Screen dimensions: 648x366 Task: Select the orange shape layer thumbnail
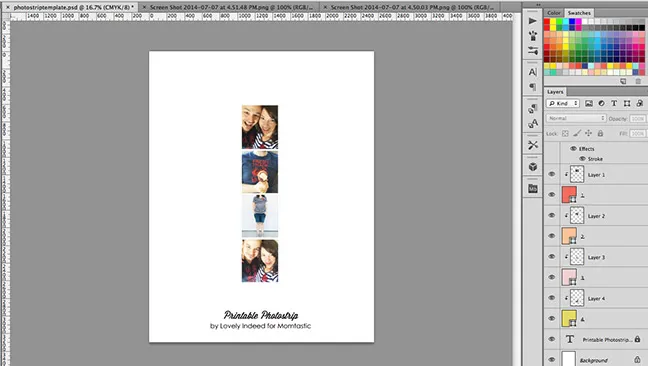569,236
